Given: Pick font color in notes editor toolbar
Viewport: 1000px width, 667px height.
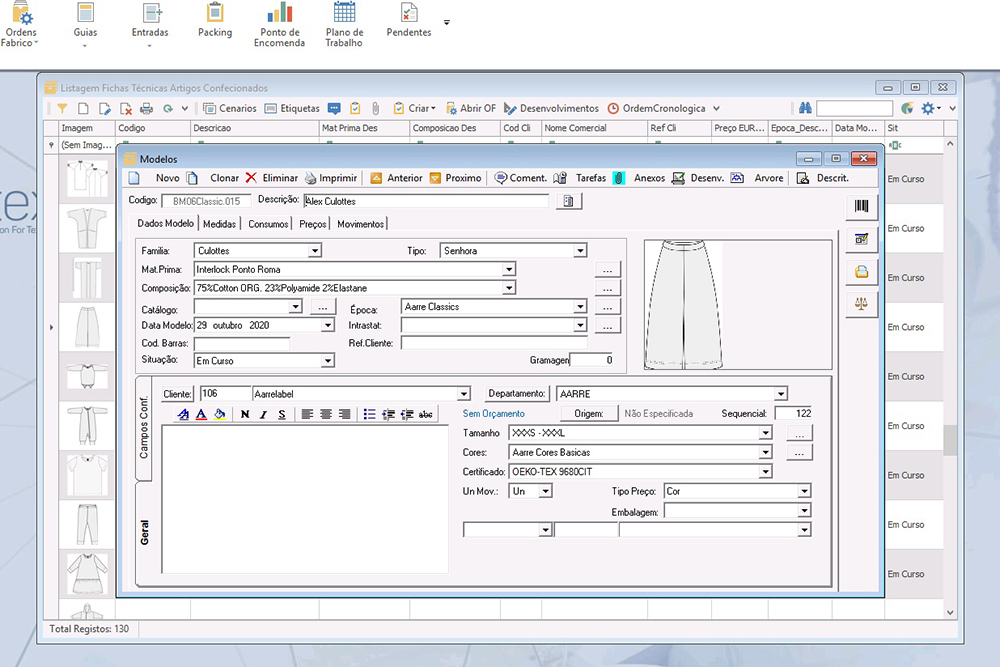Looking at the screenshot, I should click(x=201, y=414).
